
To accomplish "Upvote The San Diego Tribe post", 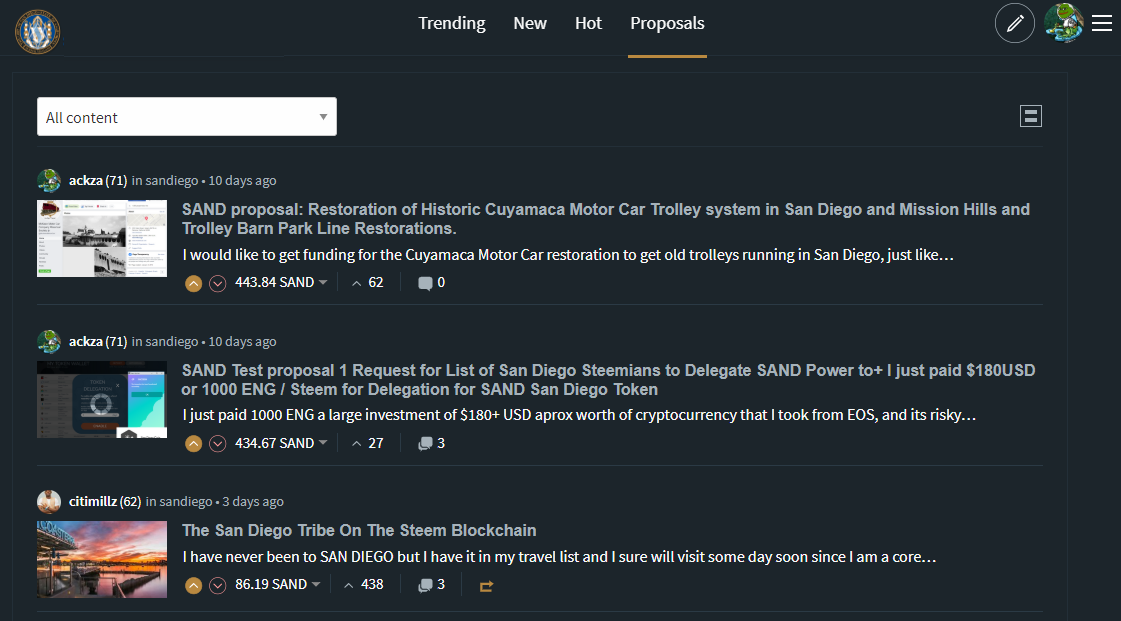I will 193,585.
